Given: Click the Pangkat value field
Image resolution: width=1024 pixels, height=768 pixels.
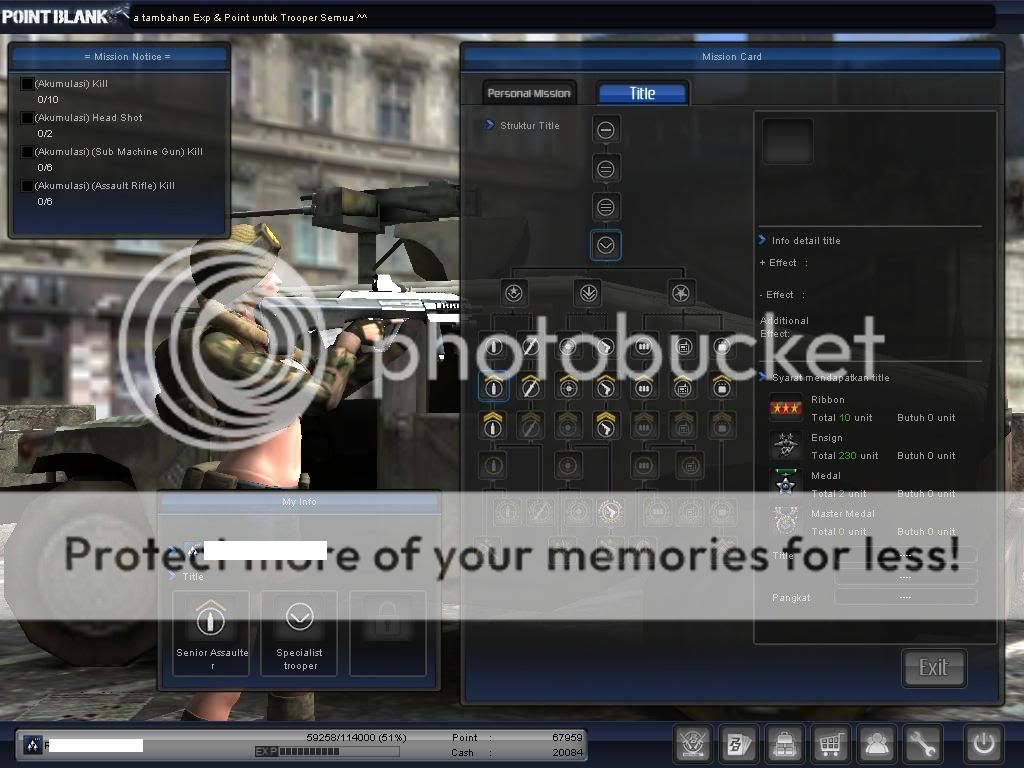Looking at the screenshot, I should pos(906,597).
